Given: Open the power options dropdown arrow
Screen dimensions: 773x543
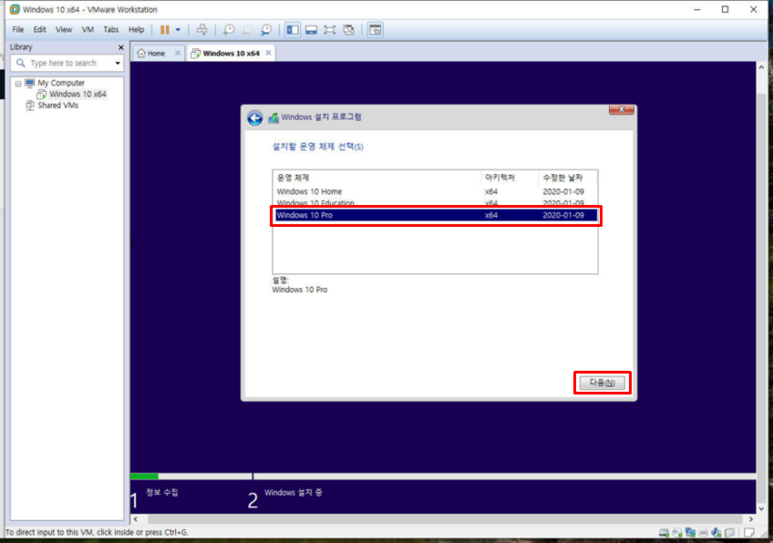Looking at the screenshot, I should point(178,30).
